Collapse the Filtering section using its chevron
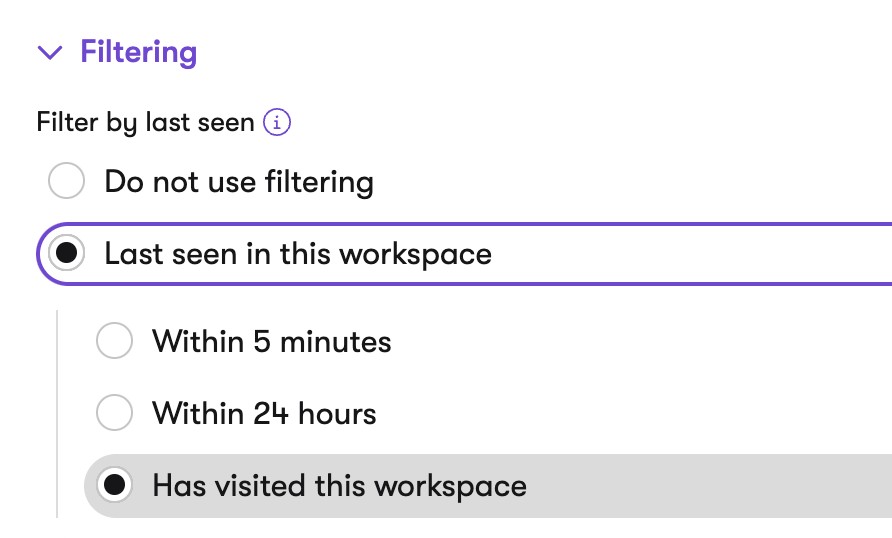Image resolution: width=892 pixels, height=538 pixels. [49, 52]
